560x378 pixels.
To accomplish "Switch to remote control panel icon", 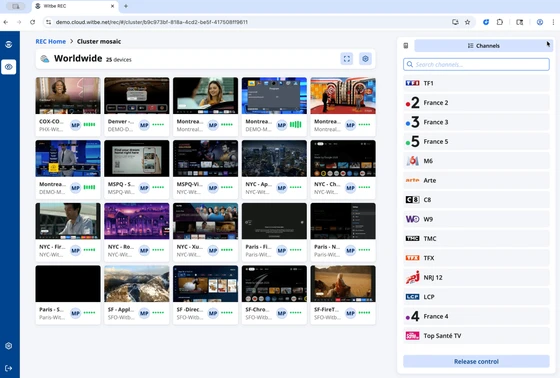I will pyautogui.click(x=406, y=46).
